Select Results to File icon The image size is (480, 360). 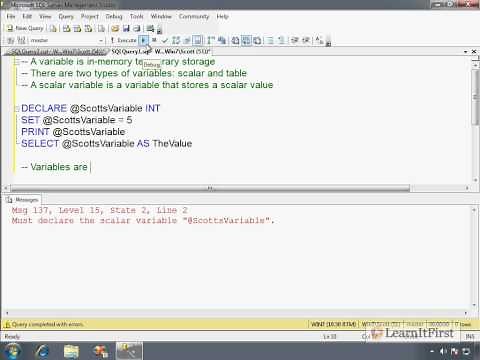point(257,40)
